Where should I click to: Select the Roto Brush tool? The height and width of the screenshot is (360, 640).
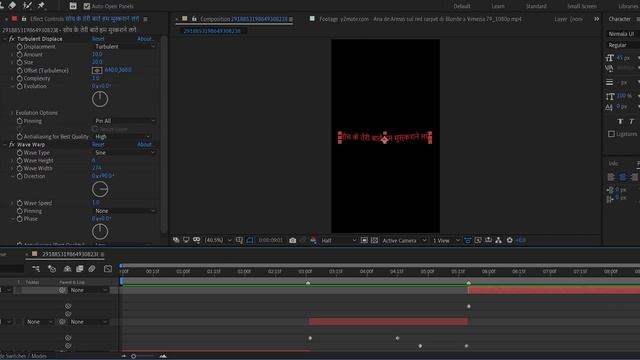27,5
